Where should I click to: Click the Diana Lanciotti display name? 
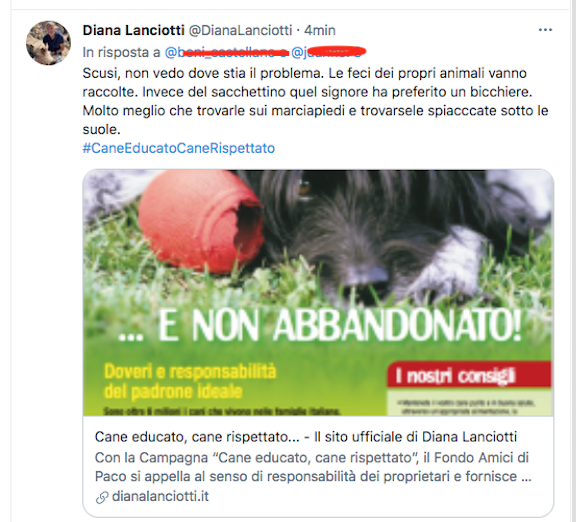pos(133,30)
